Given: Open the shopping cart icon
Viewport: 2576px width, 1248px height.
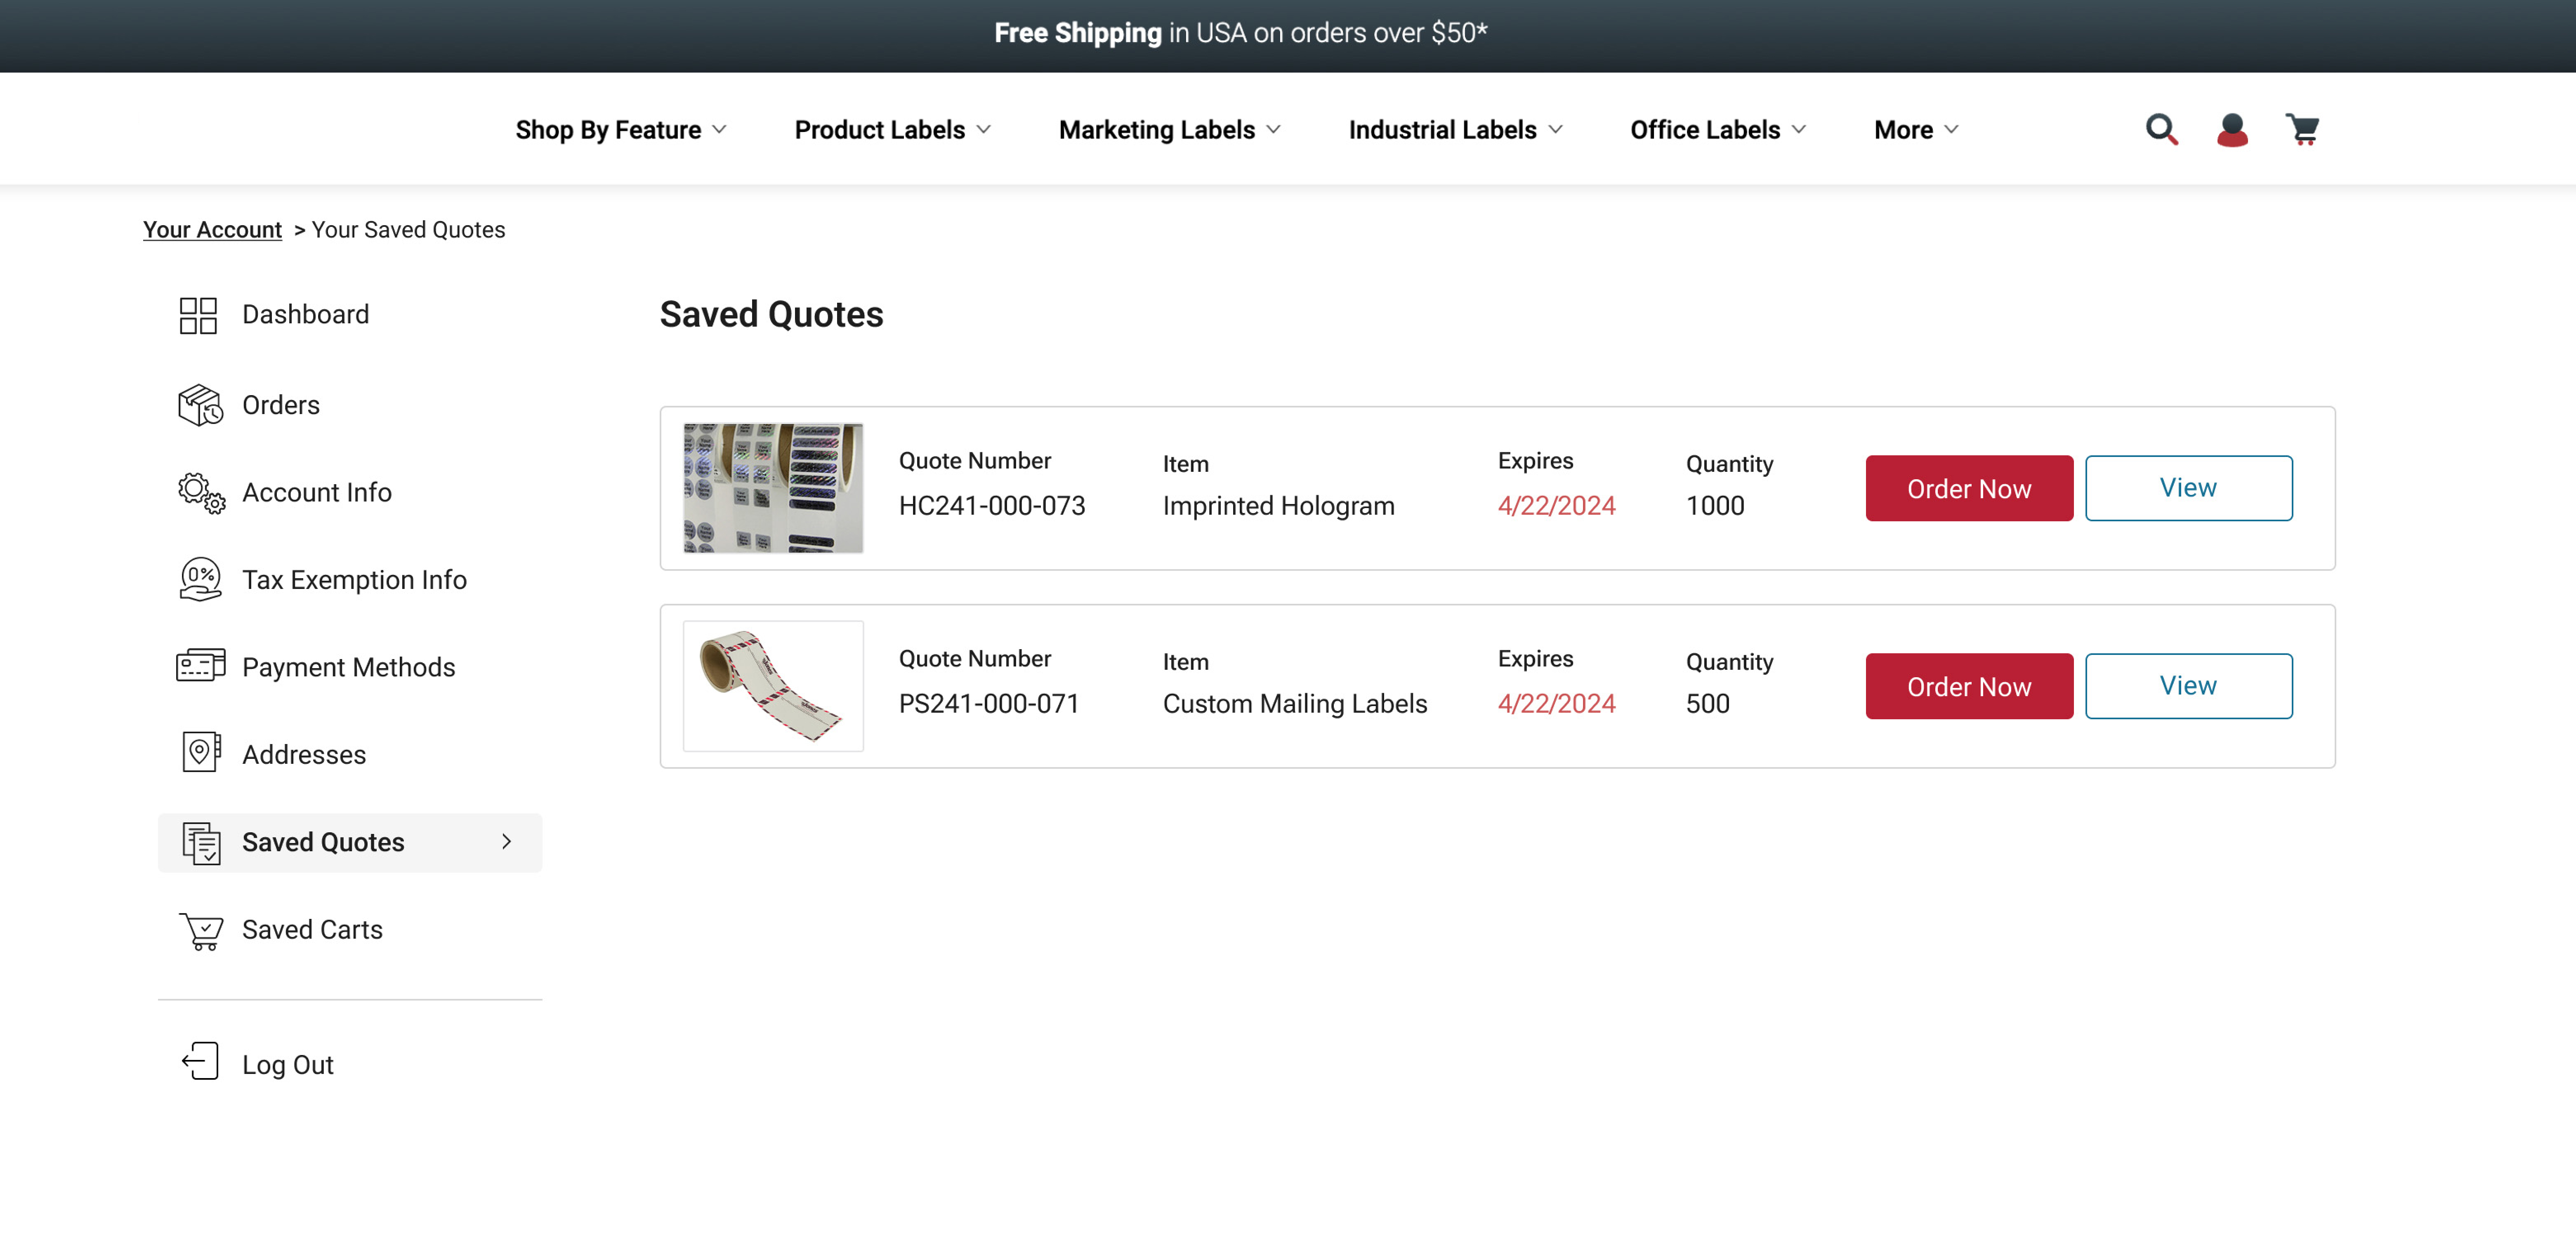Looking at the screenshot, I should coord(2302,130).
